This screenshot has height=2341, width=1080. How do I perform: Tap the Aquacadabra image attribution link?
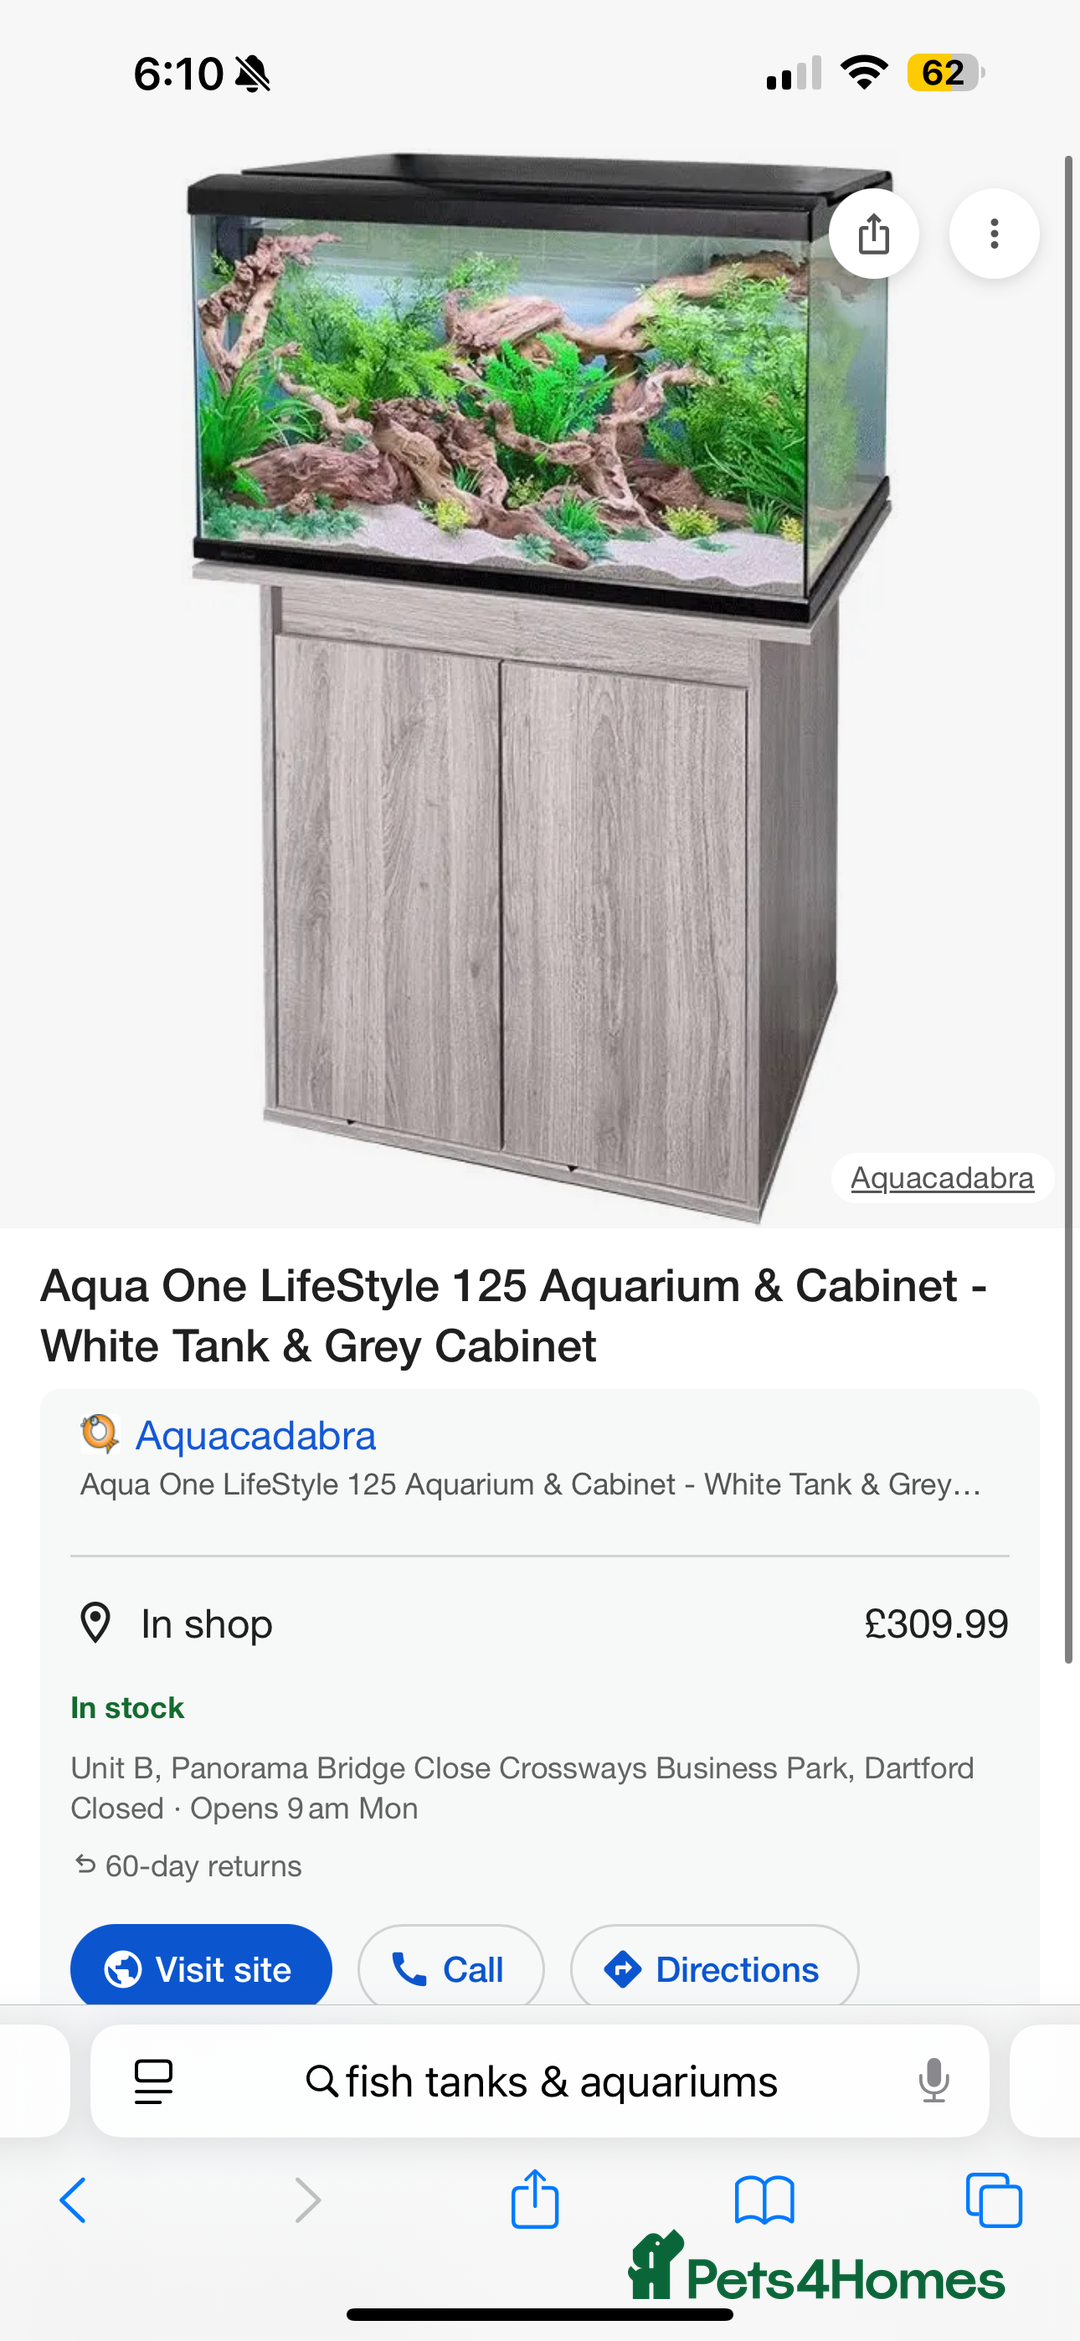(941, 1178)
